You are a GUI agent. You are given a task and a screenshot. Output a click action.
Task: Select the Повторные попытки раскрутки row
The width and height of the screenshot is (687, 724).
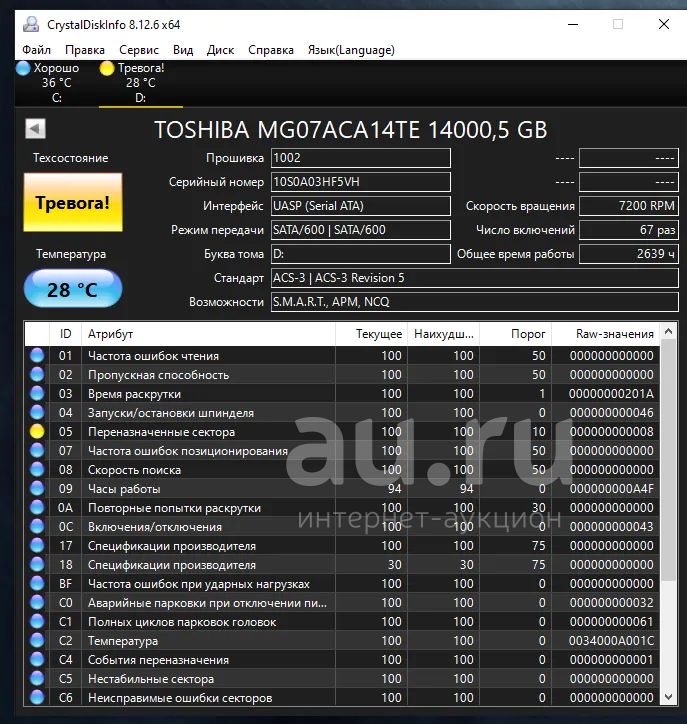[x=342, y=507]
